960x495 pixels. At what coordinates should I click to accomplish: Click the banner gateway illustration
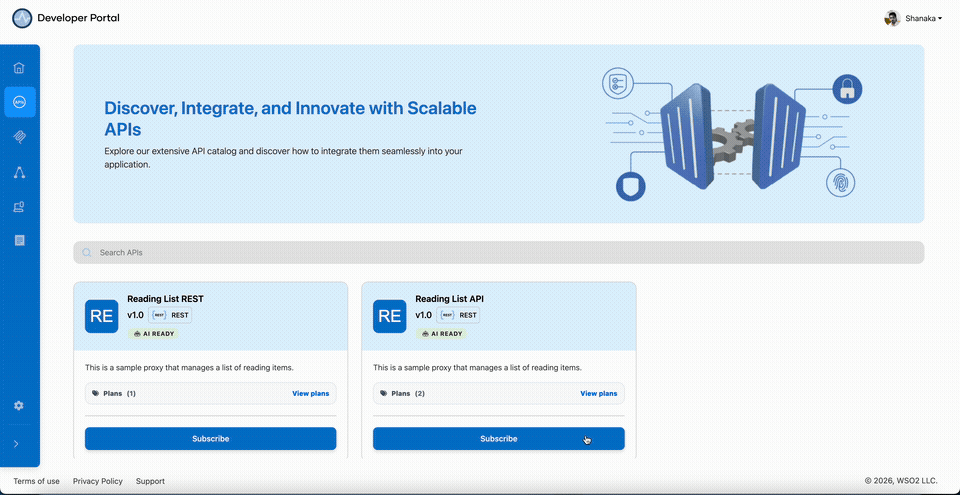732,135
